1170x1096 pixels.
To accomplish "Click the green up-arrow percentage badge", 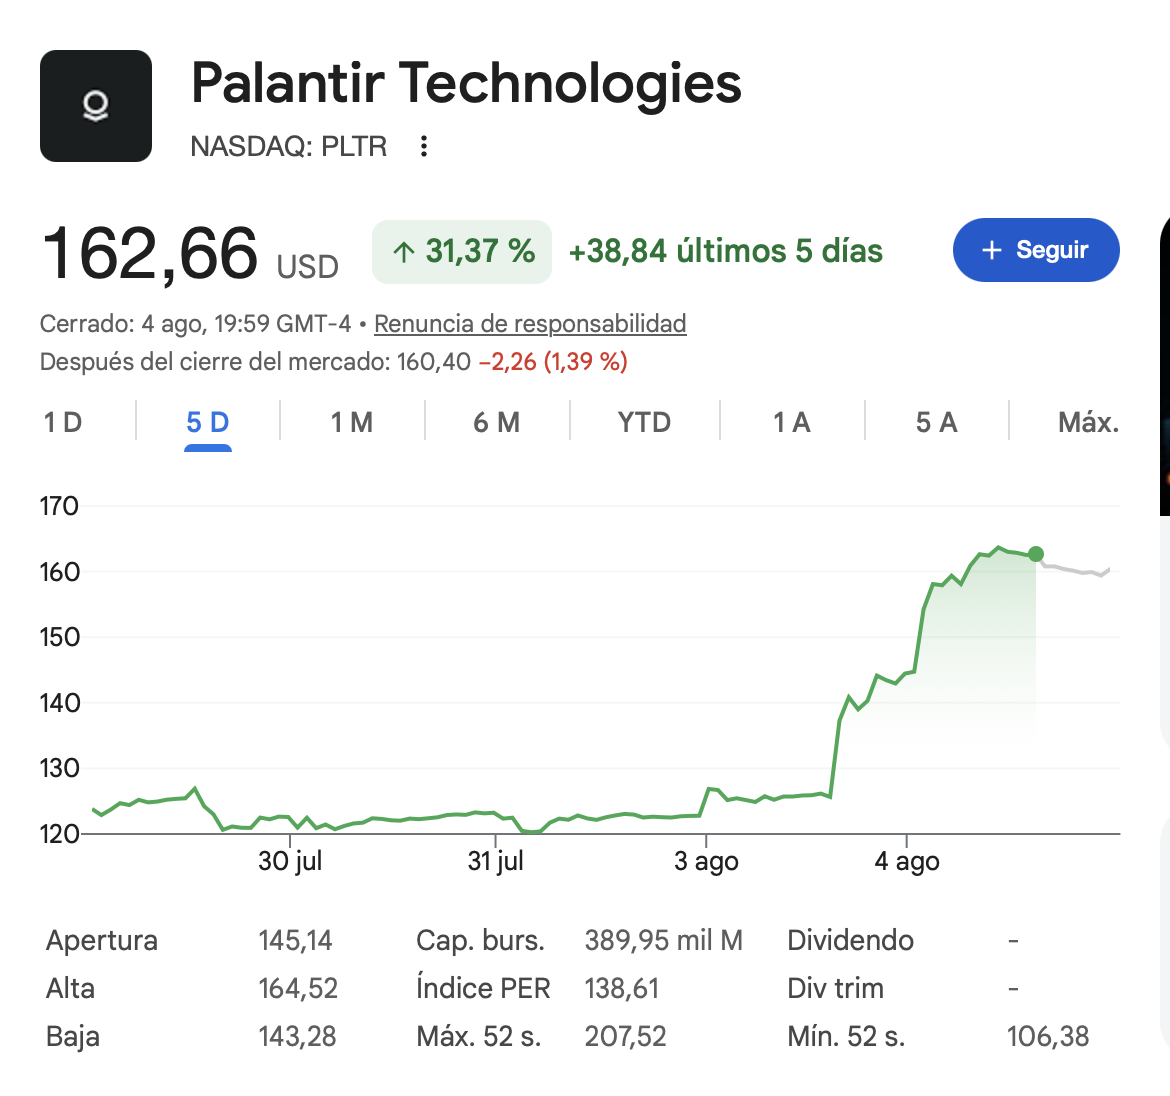I will point(462,251).
